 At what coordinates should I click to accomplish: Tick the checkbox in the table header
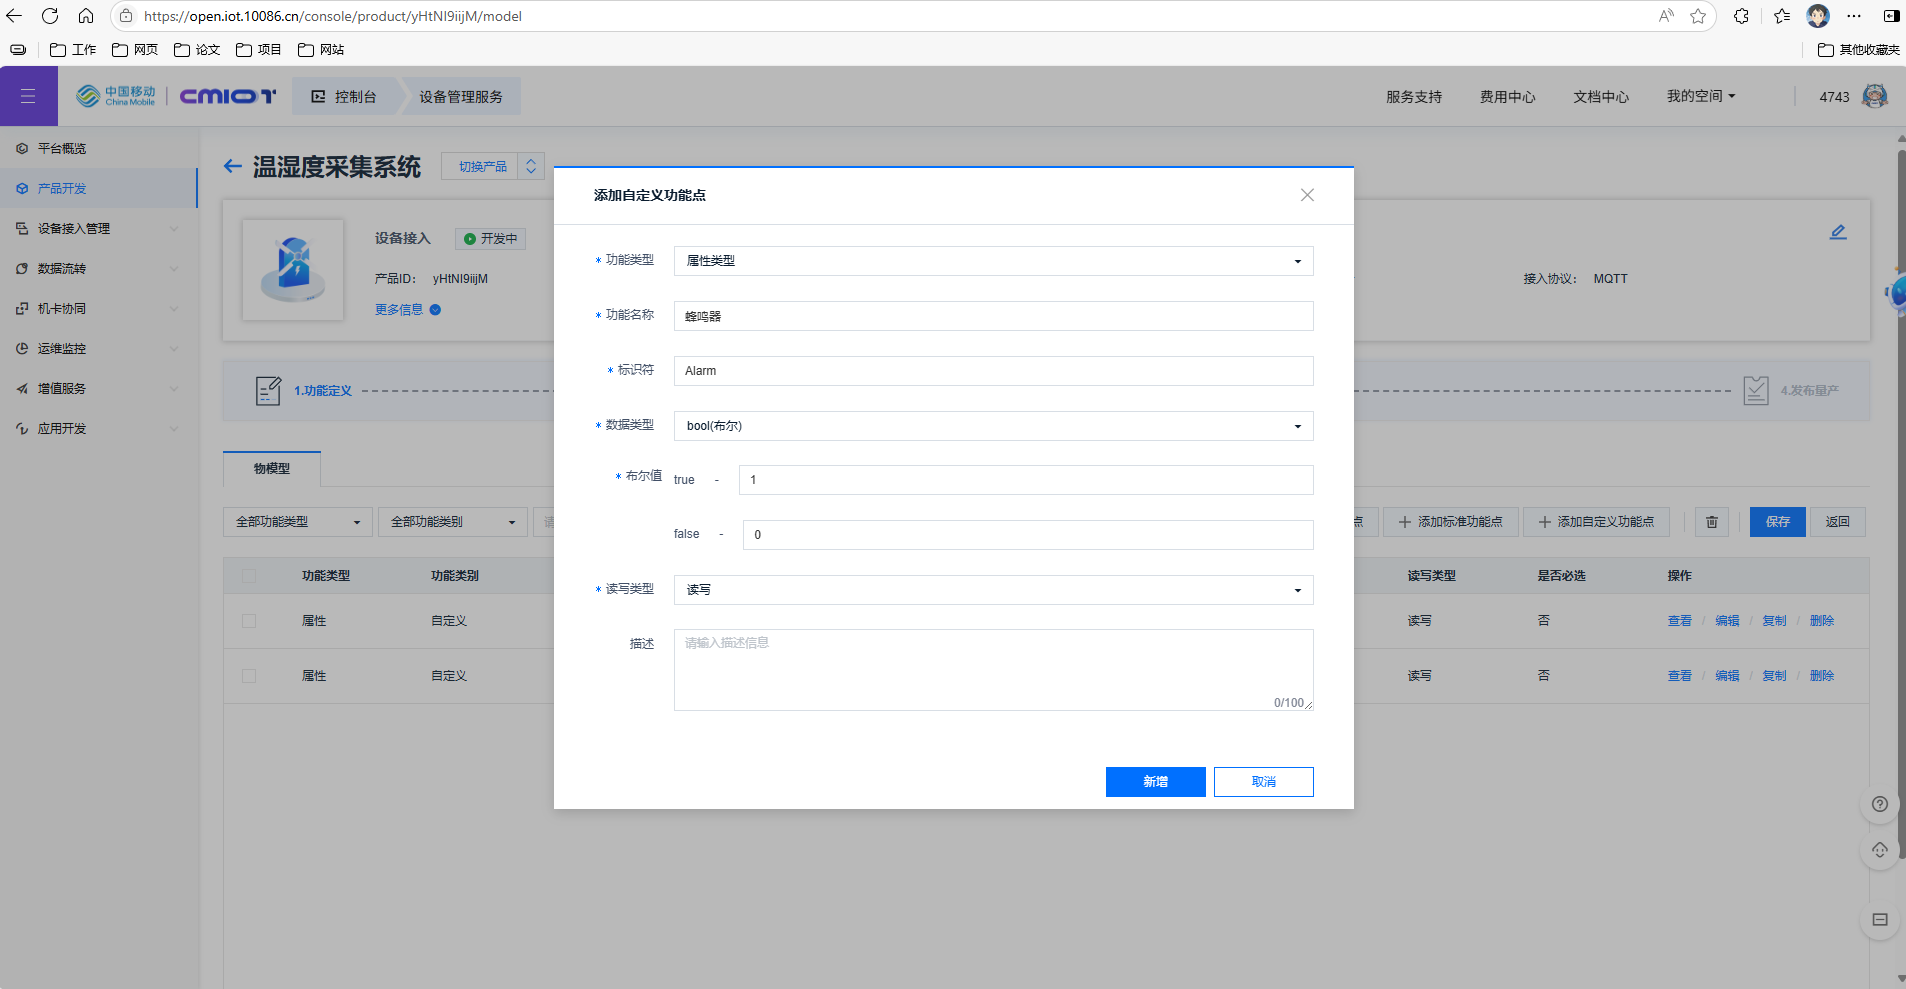coord(249,576)
